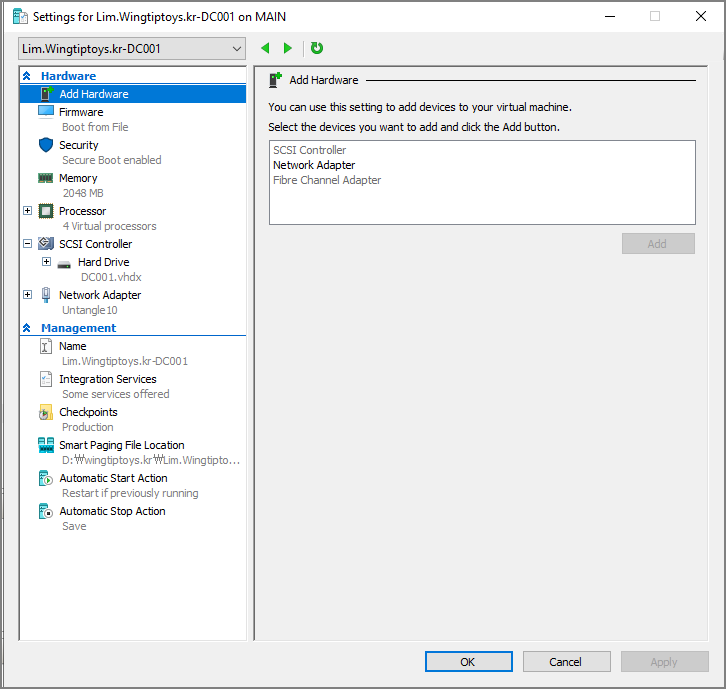Click the Integration Services icon
The image size is (726, 689).
coord(45,379)
